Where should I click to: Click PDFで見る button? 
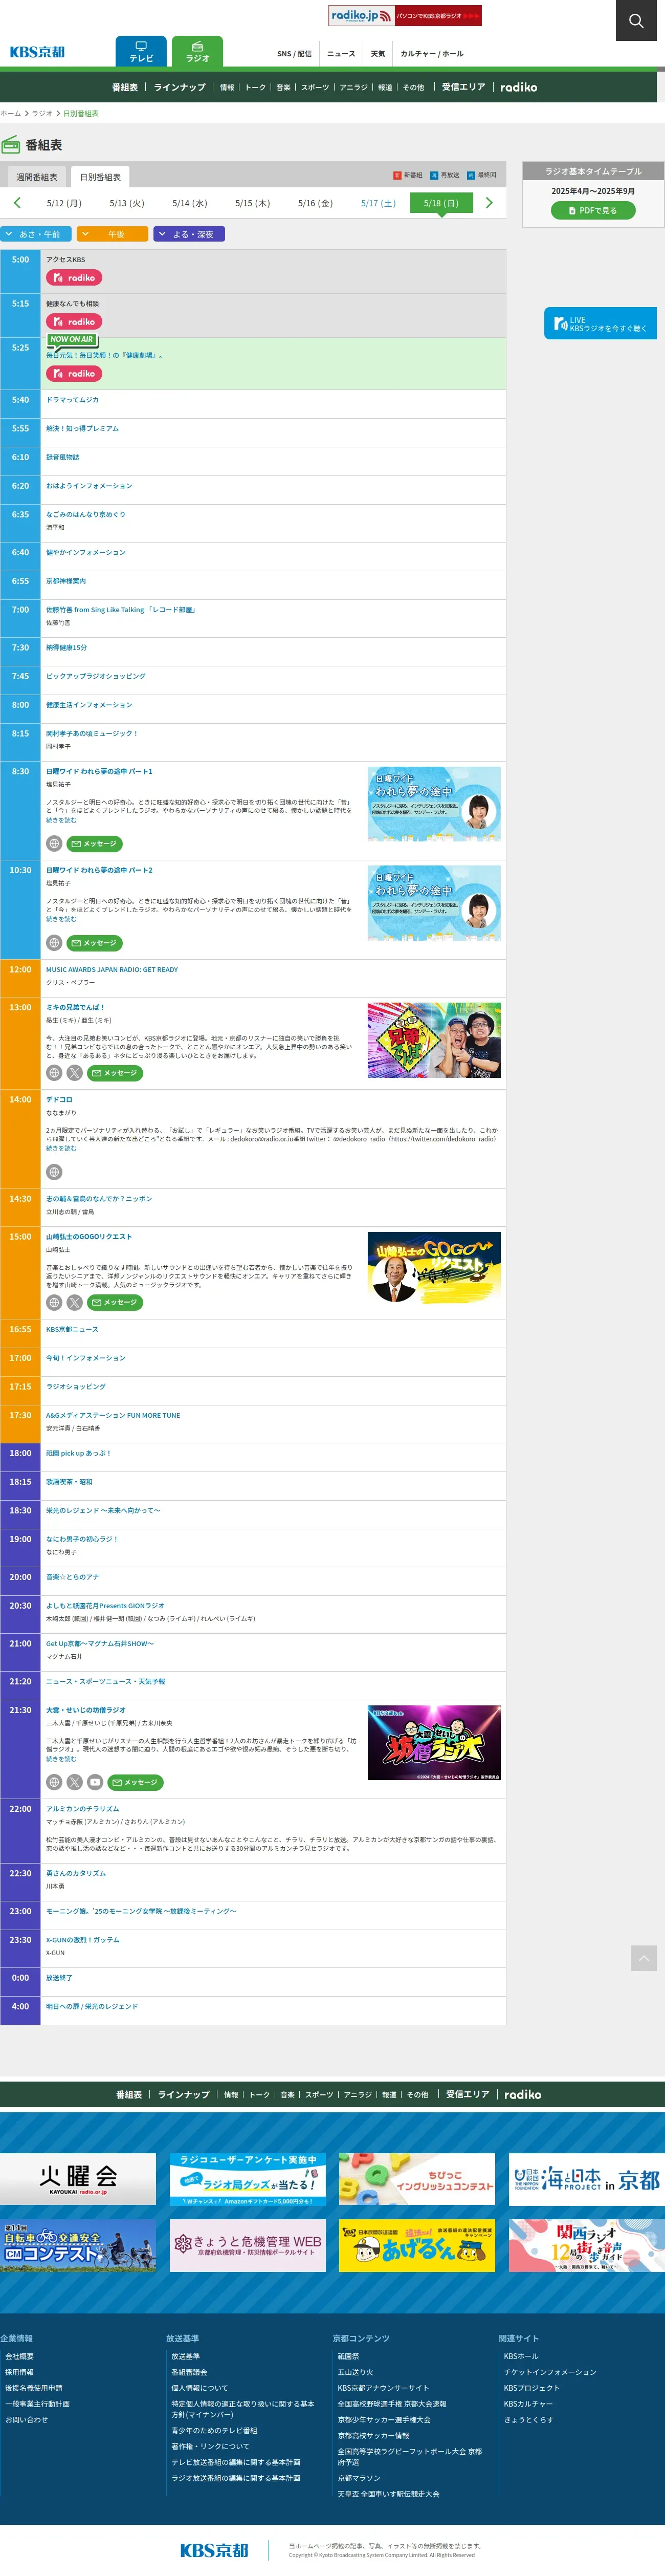click(593, 210)
